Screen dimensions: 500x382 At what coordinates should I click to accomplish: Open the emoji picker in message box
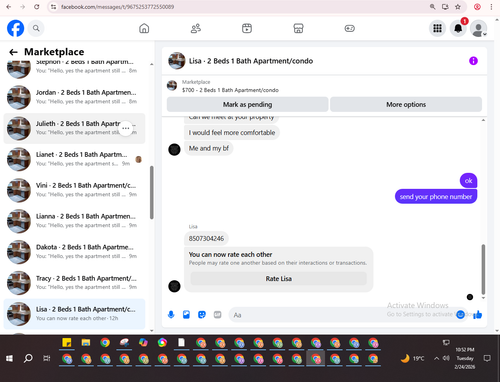tap(460, 314)
